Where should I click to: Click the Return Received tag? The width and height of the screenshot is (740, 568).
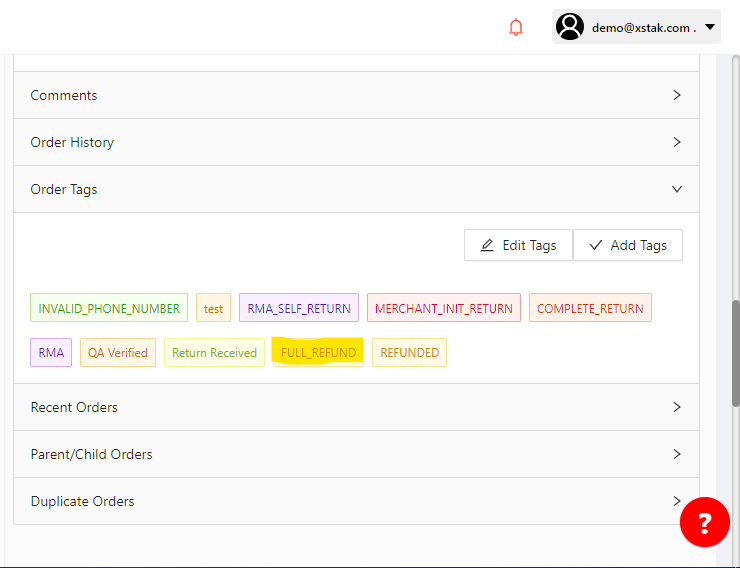click(214, 353)
